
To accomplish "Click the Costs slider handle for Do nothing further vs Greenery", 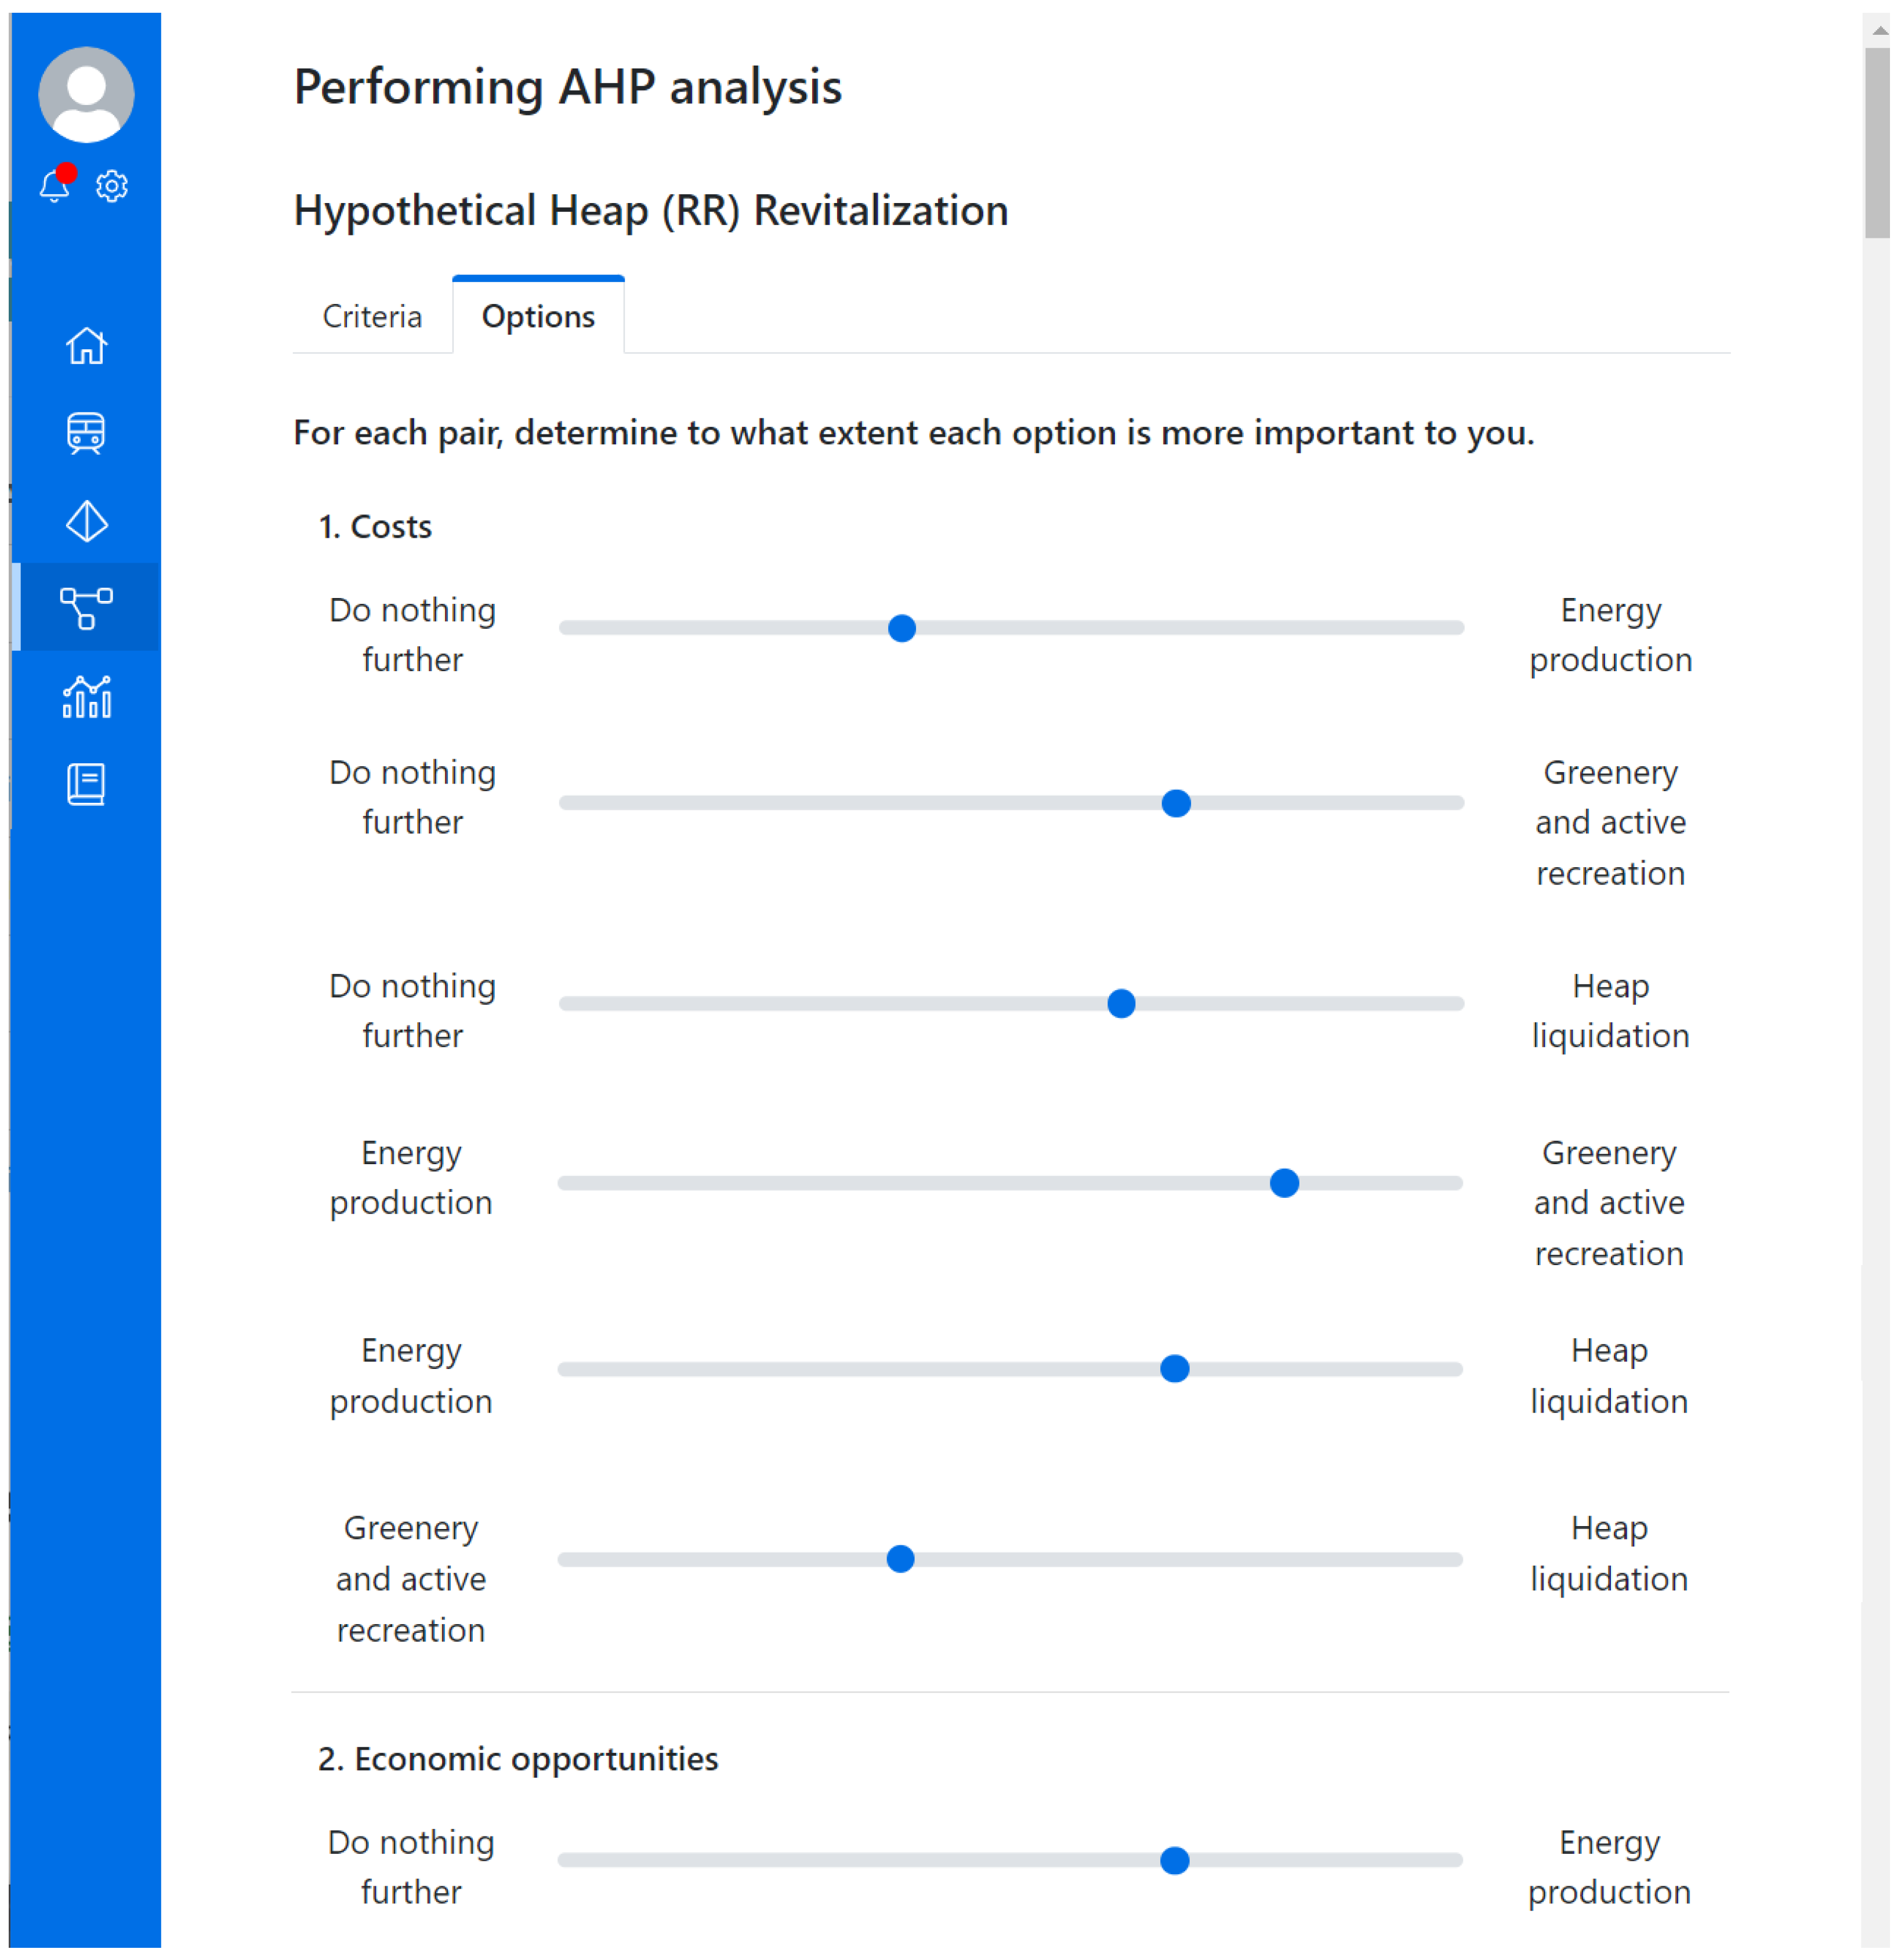I will click(1177, 804).
